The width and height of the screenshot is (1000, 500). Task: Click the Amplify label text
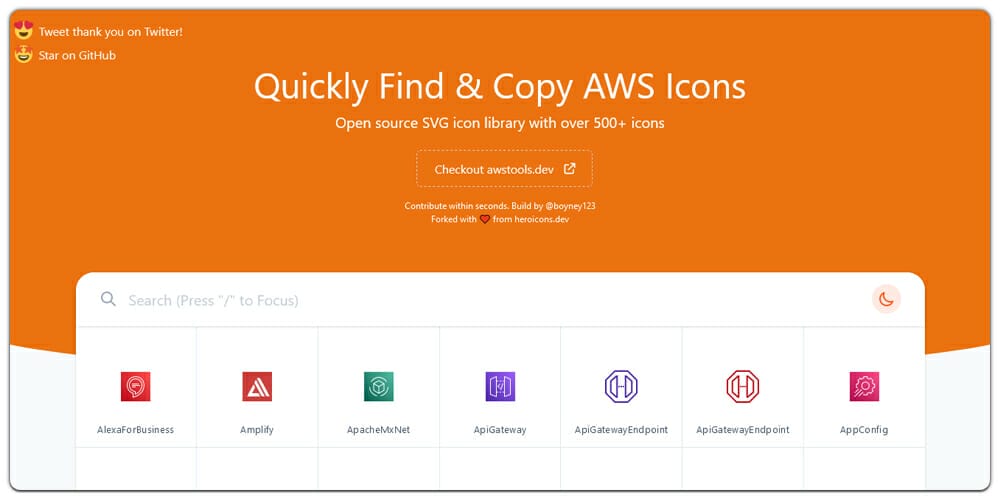(257, 430)
